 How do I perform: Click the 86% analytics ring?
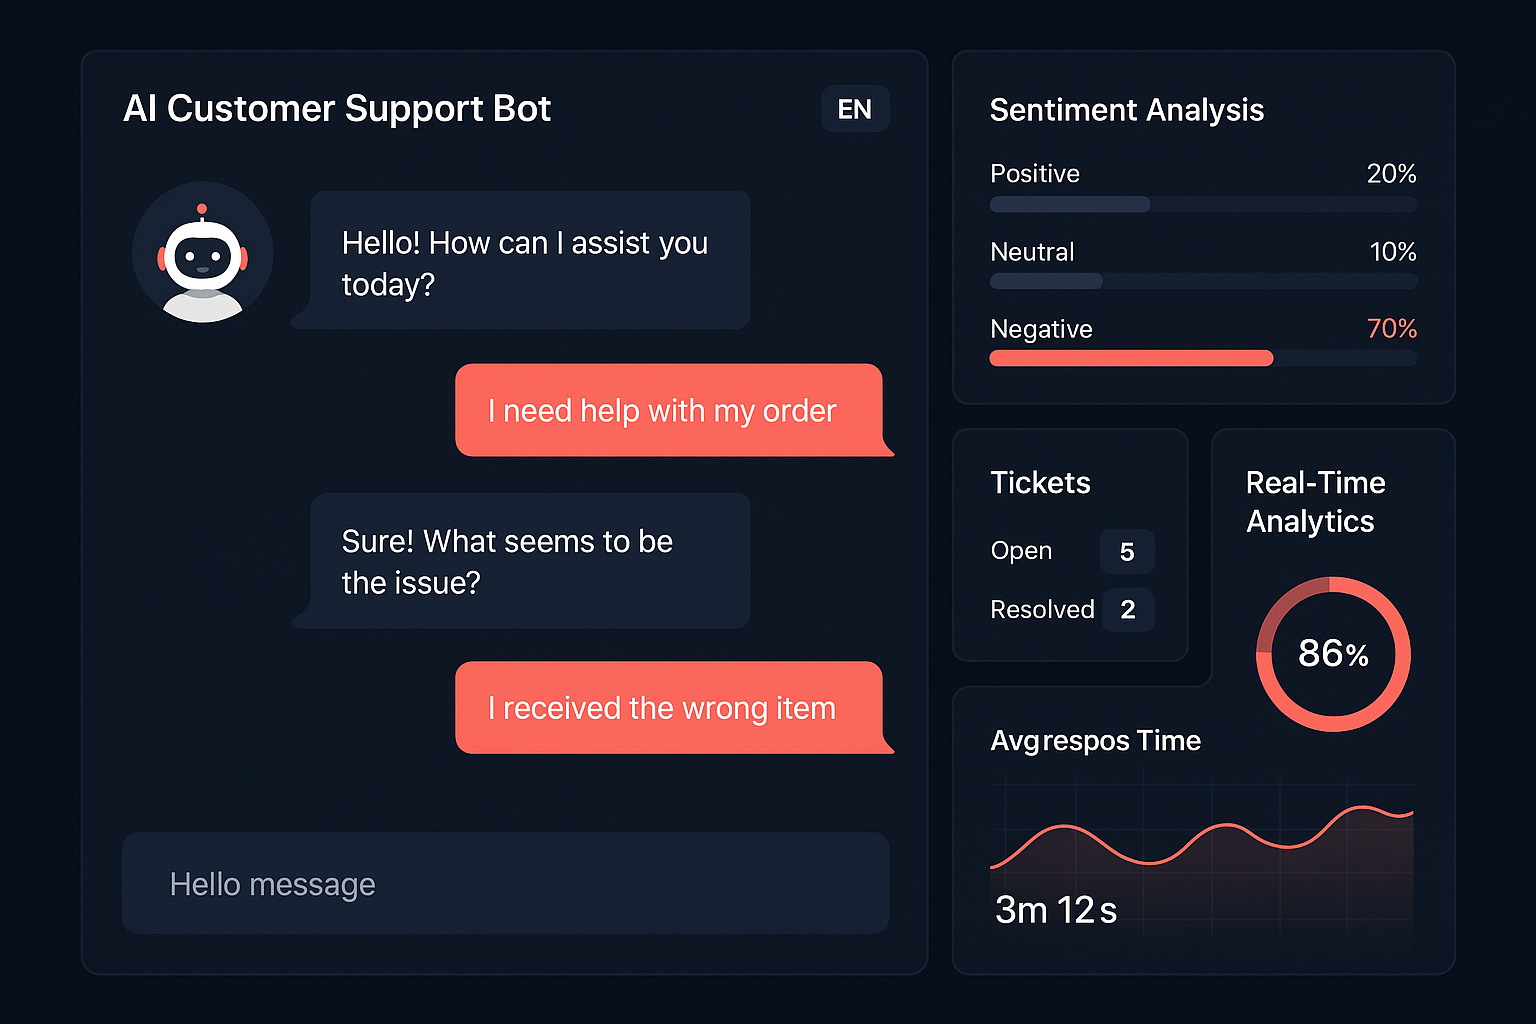1333,654
